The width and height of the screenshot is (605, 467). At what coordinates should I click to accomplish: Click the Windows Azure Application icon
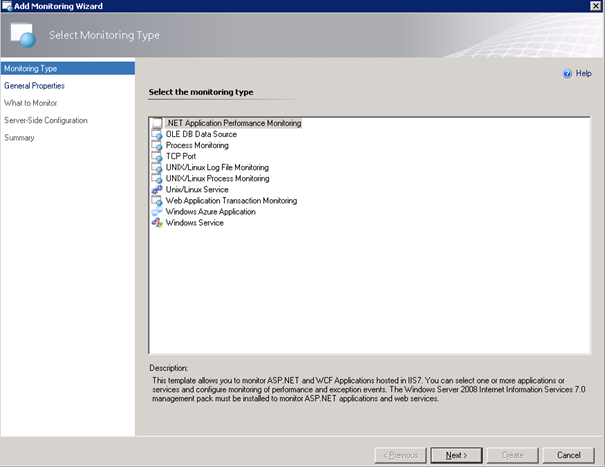tap(157, 212)
